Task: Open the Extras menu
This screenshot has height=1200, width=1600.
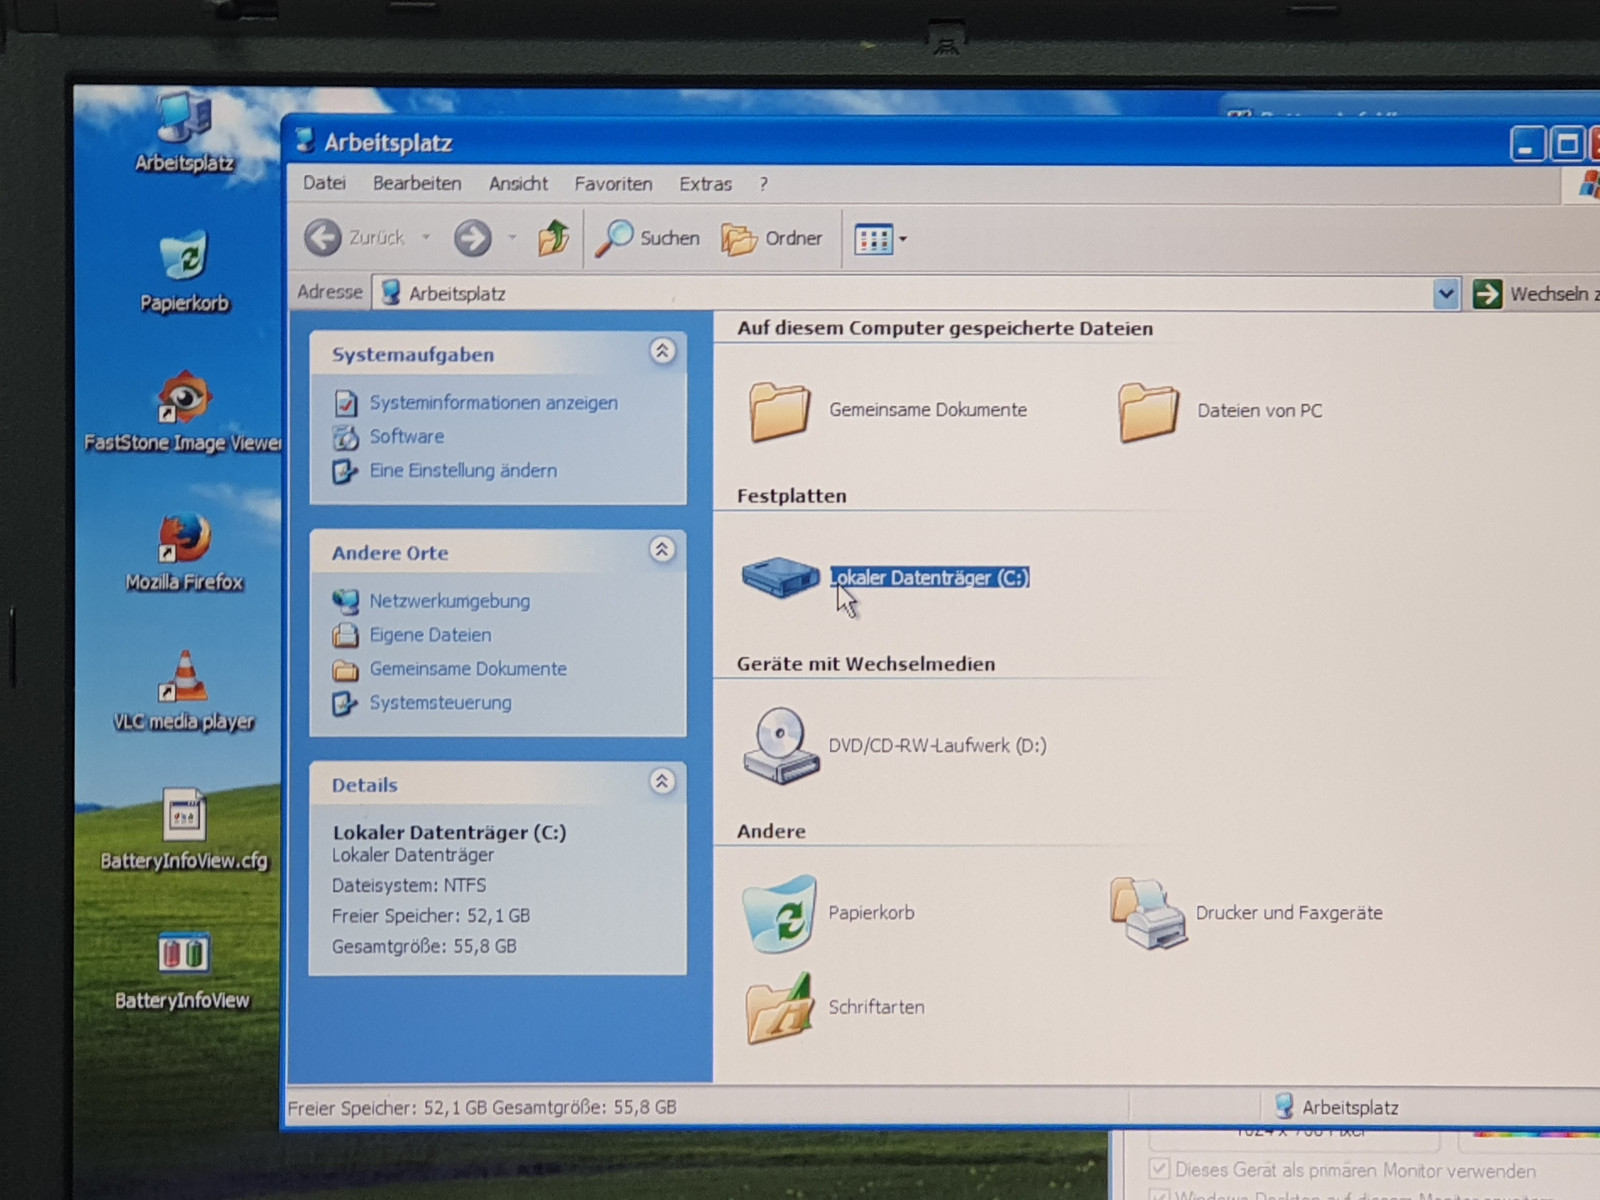Action: pos(705,184)
